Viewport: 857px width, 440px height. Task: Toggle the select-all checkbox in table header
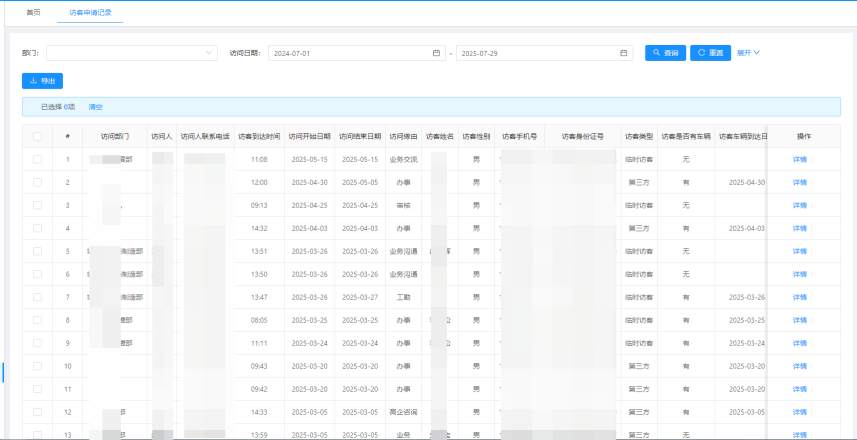pos(37,137)
